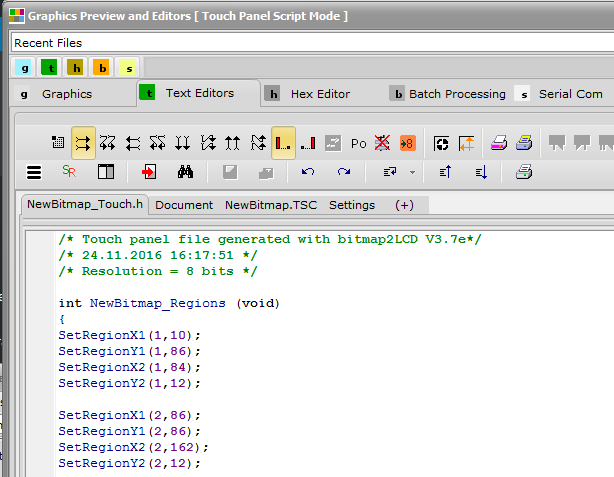Click the orange 'b' shortcut button

click(x=103, y=68)
